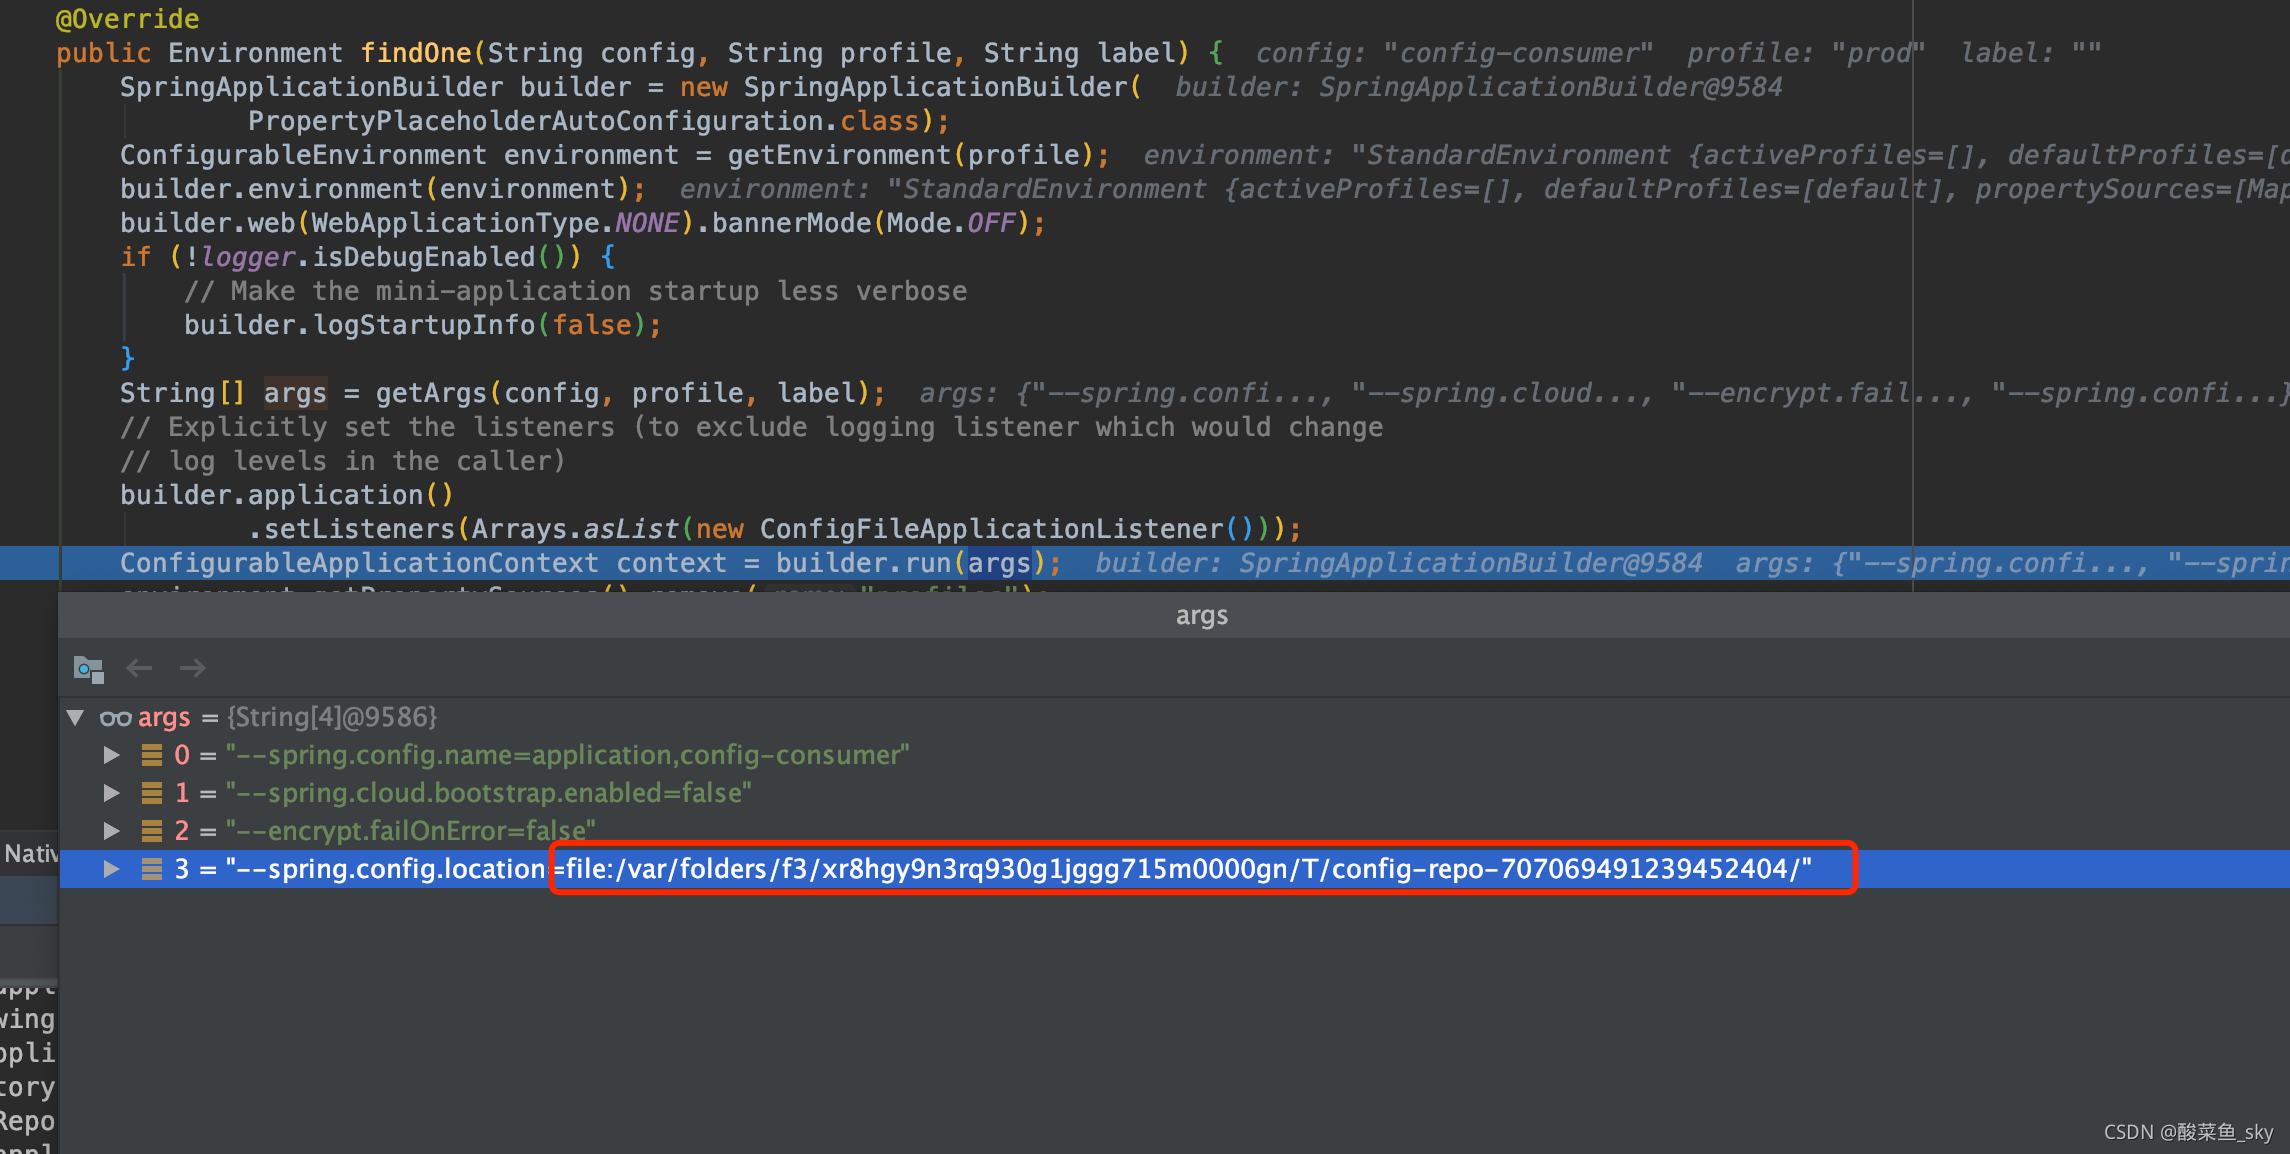Expand array element 3 spring.config.location

tap(112, 869)
